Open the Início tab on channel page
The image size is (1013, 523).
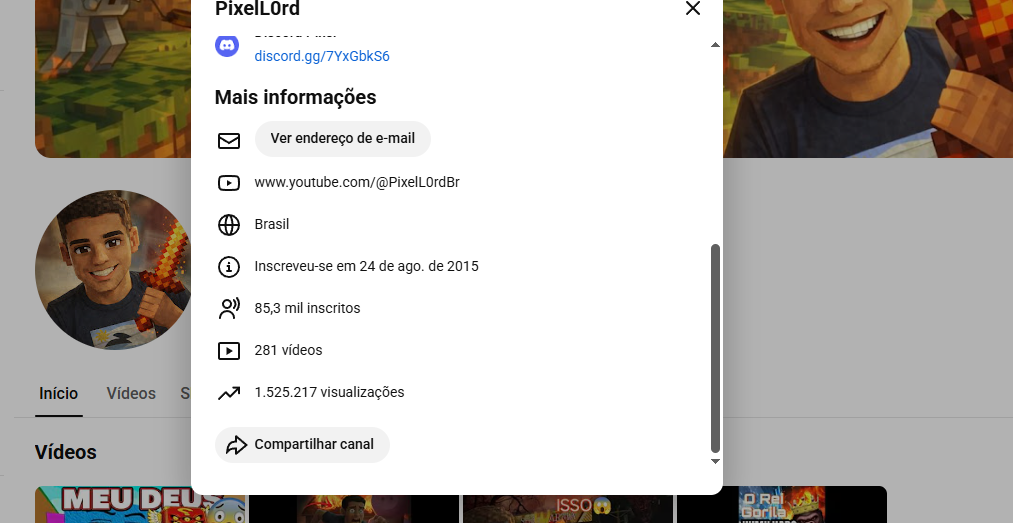pos(58,394)
